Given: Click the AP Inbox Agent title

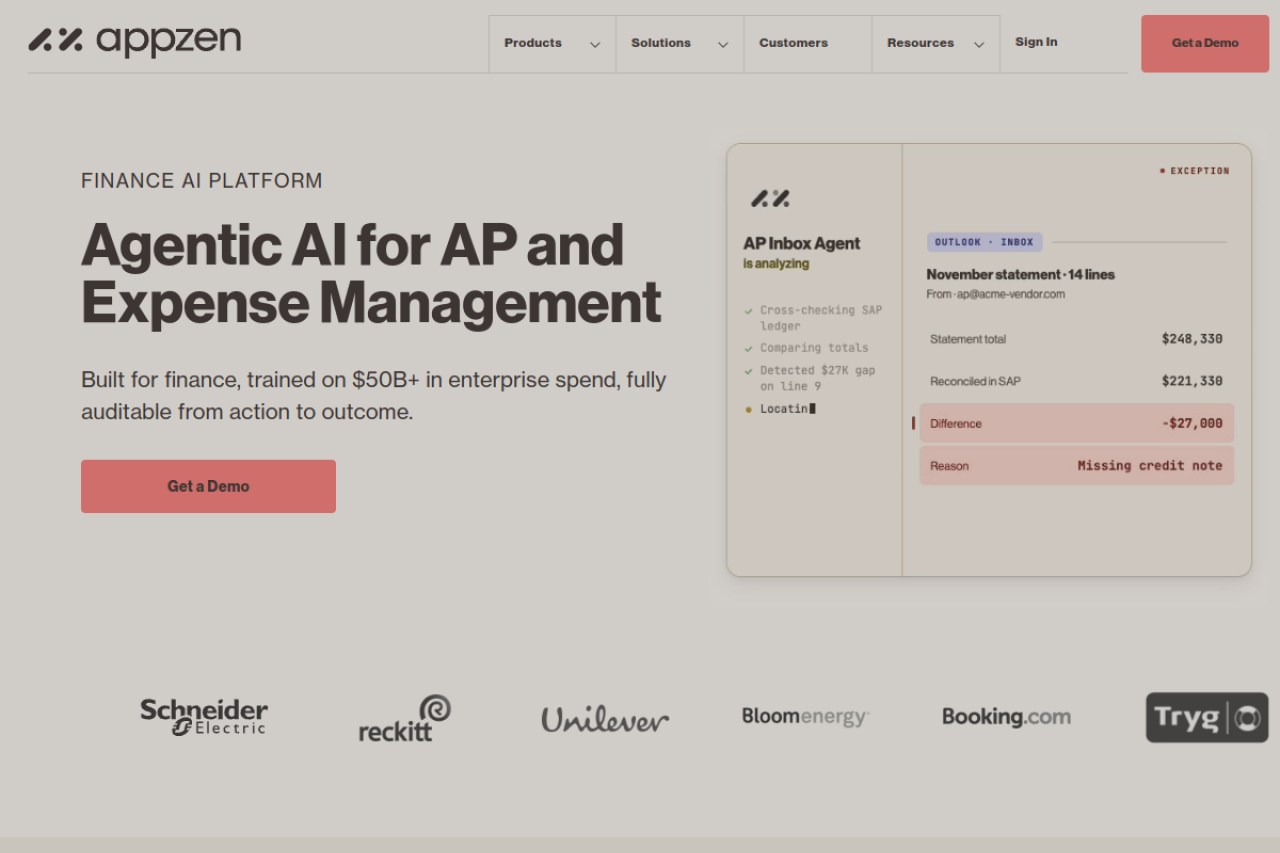Looking at the screenshot, I should tap(802, 243).
